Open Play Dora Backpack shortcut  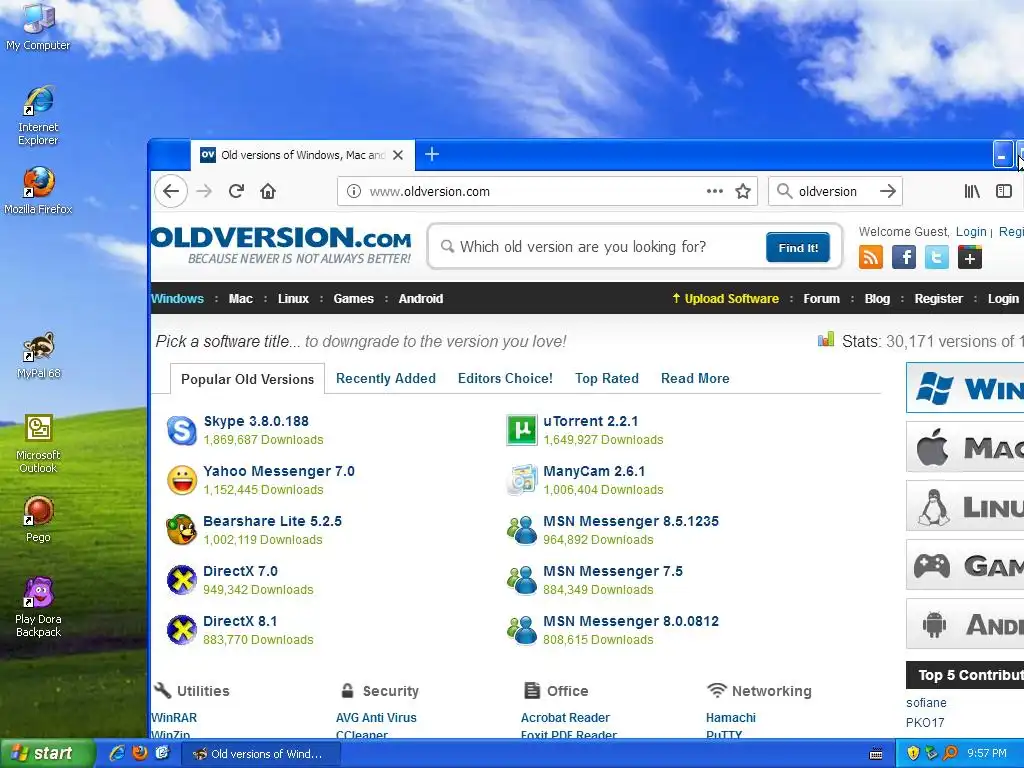click(38, 607)
